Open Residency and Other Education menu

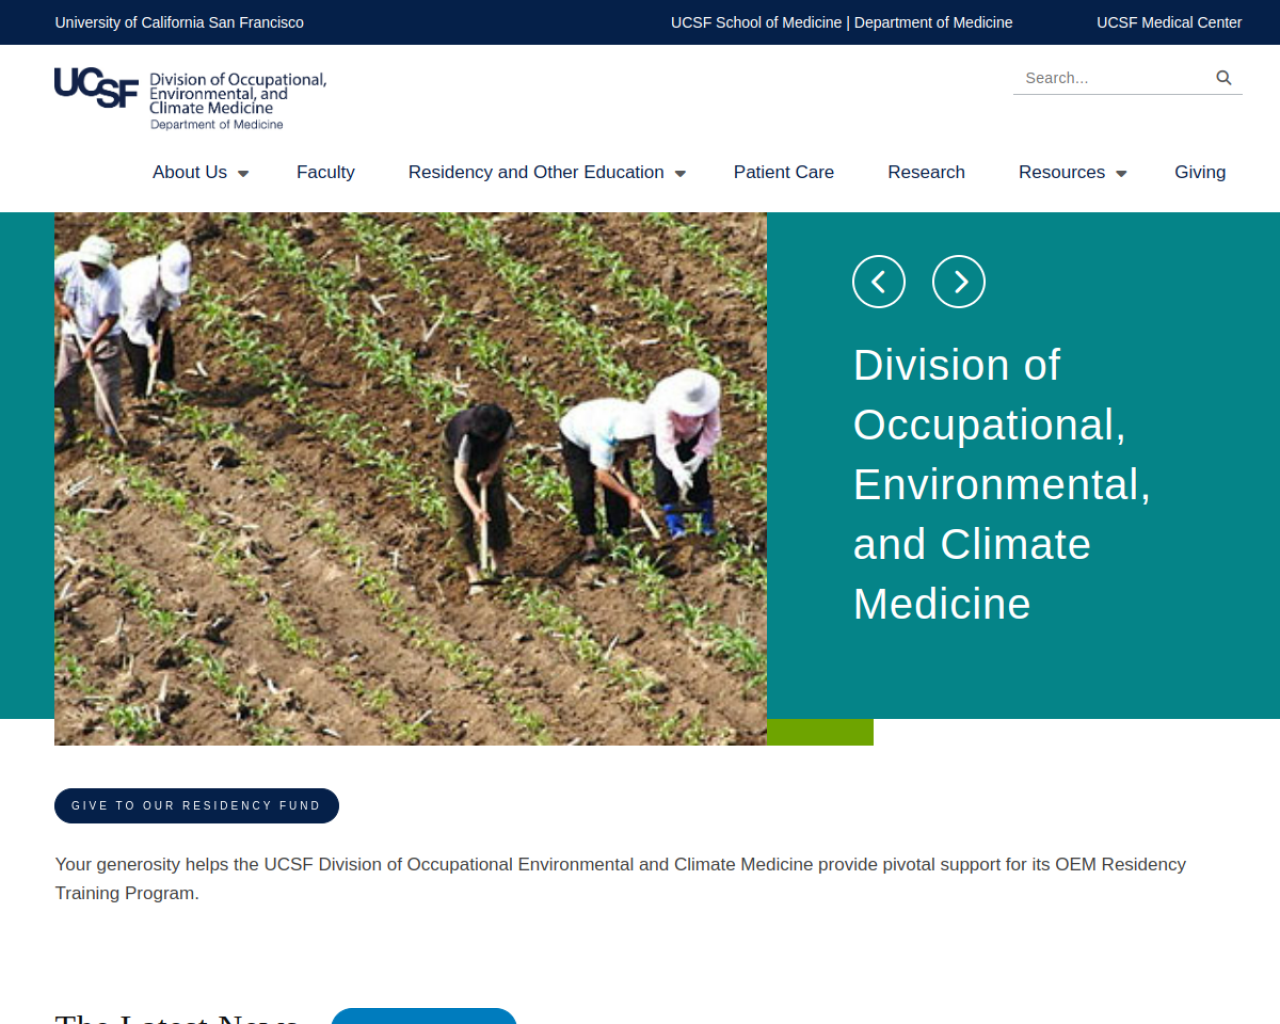coord(536,172)
